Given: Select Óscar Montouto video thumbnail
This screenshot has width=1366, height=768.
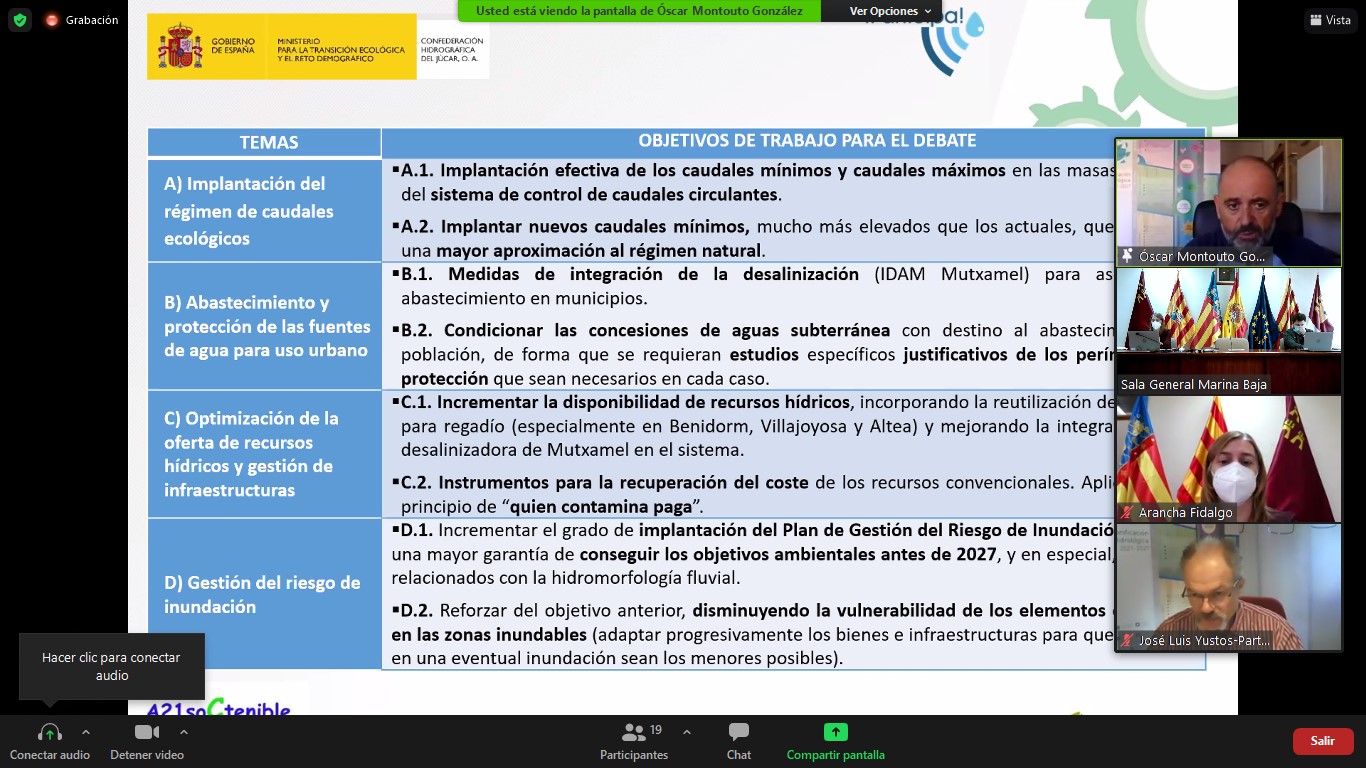Looking at the screenshot, I should pos(1228,203).
